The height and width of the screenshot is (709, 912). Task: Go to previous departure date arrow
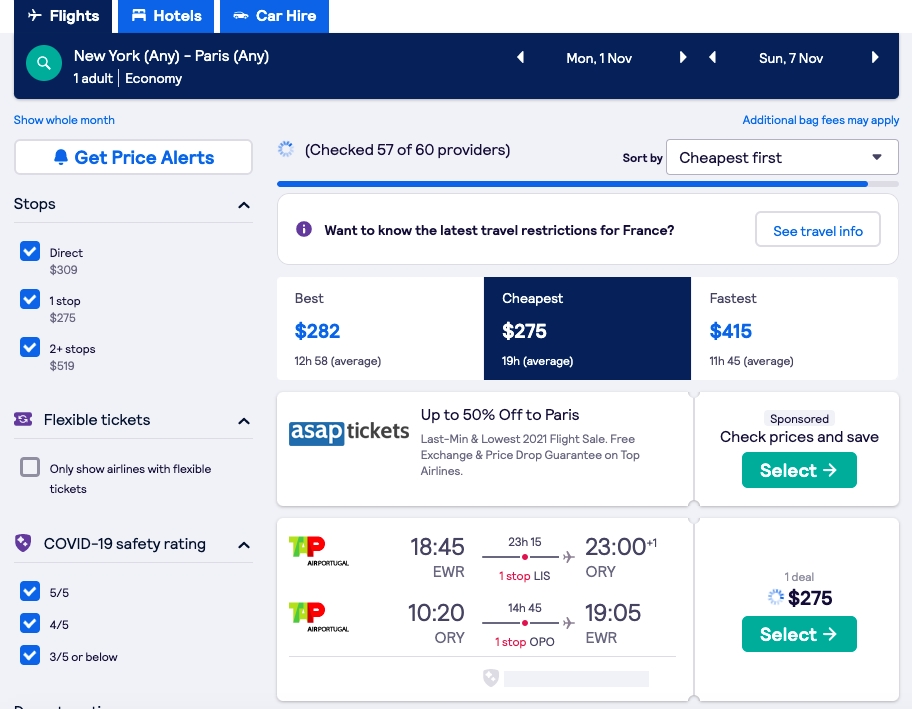[521, 58]
